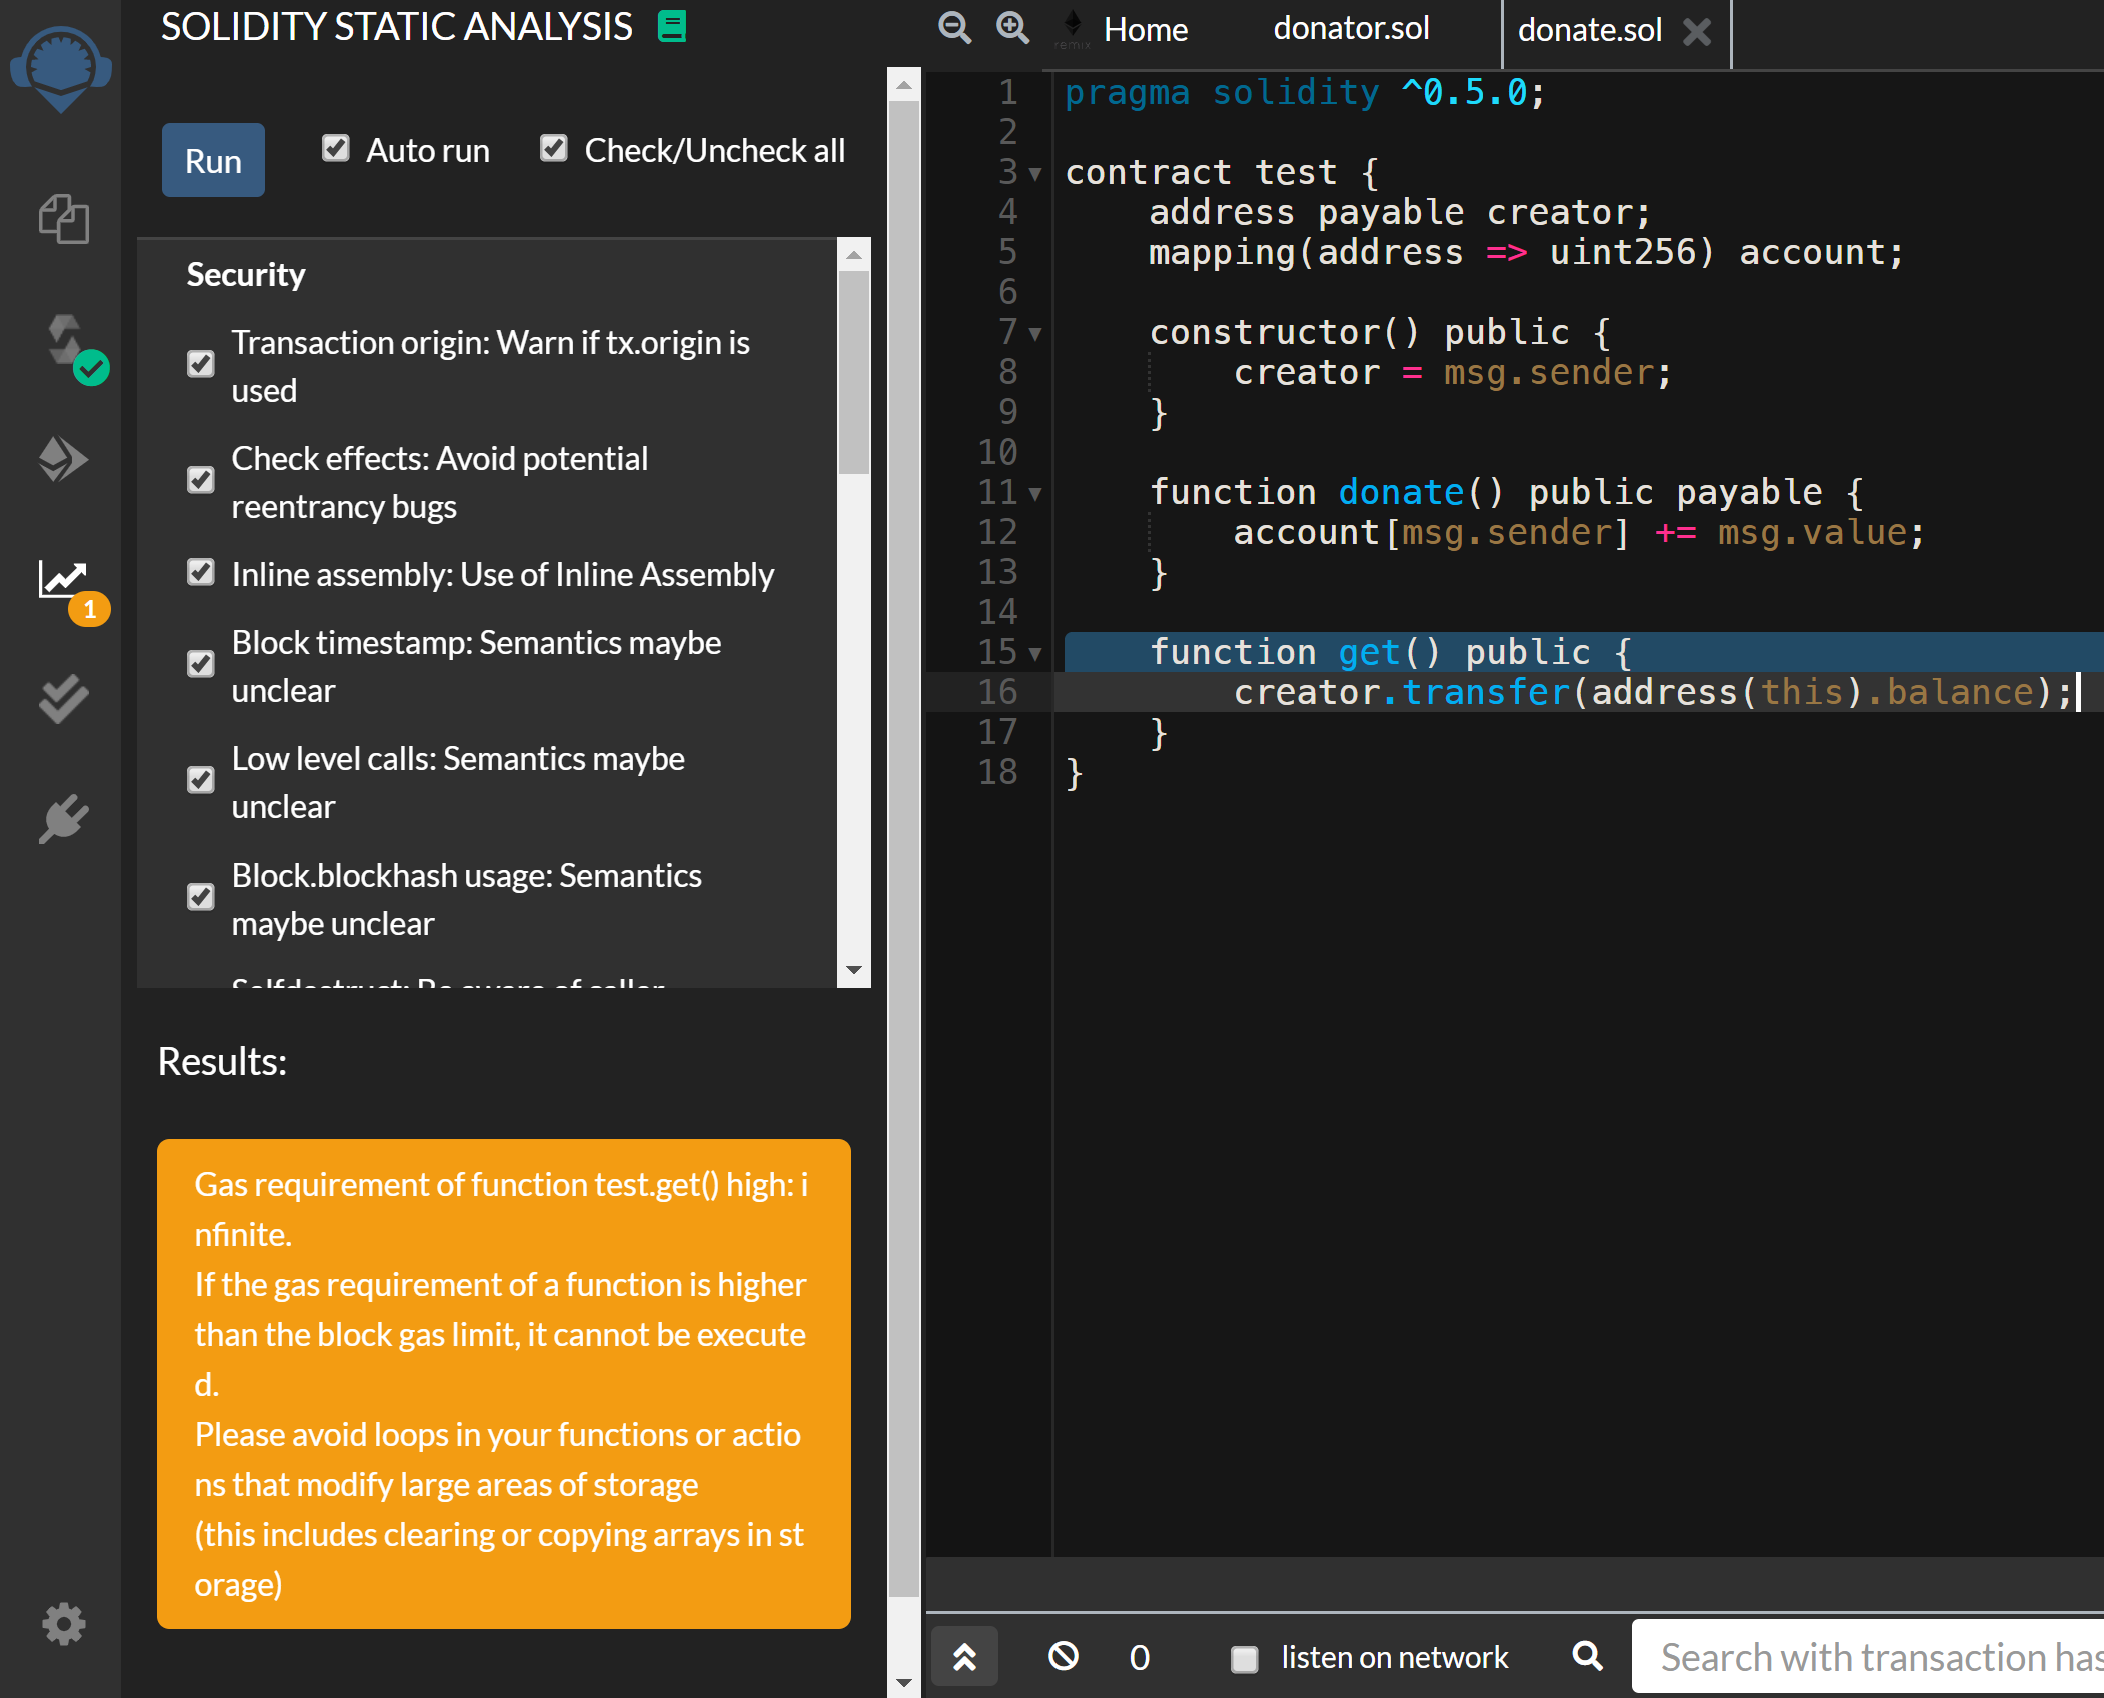2104x1698 pixels.
Task: Uncheck Block.blockhash usage option
Action: point(201,897)
